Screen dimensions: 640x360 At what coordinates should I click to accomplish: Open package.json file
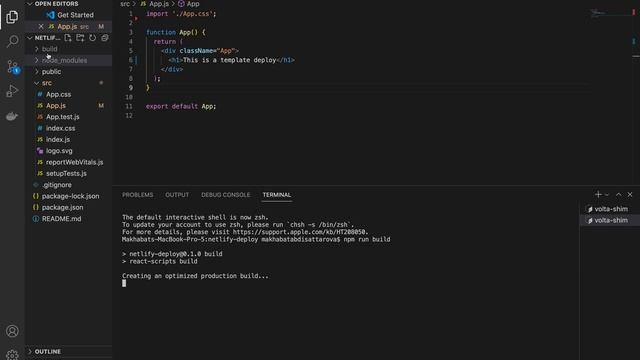68,207
